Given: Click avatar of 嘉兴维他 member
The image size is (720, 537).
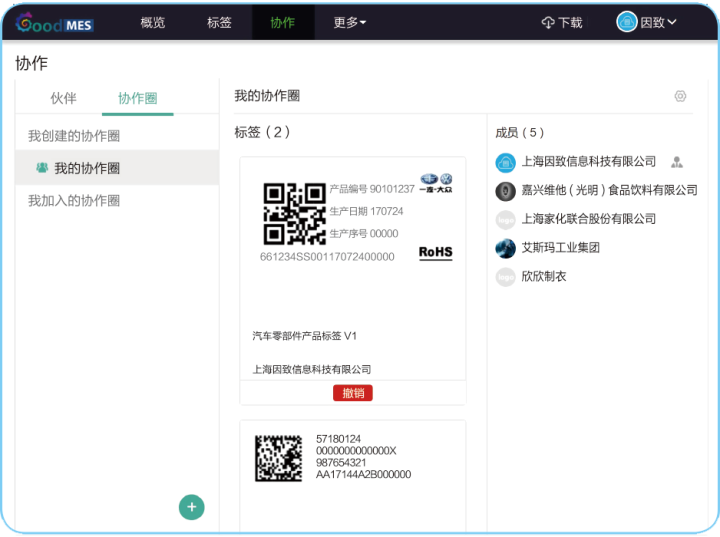Looking at the screenshot, I should pyautogui.click(x=506, y=191).
